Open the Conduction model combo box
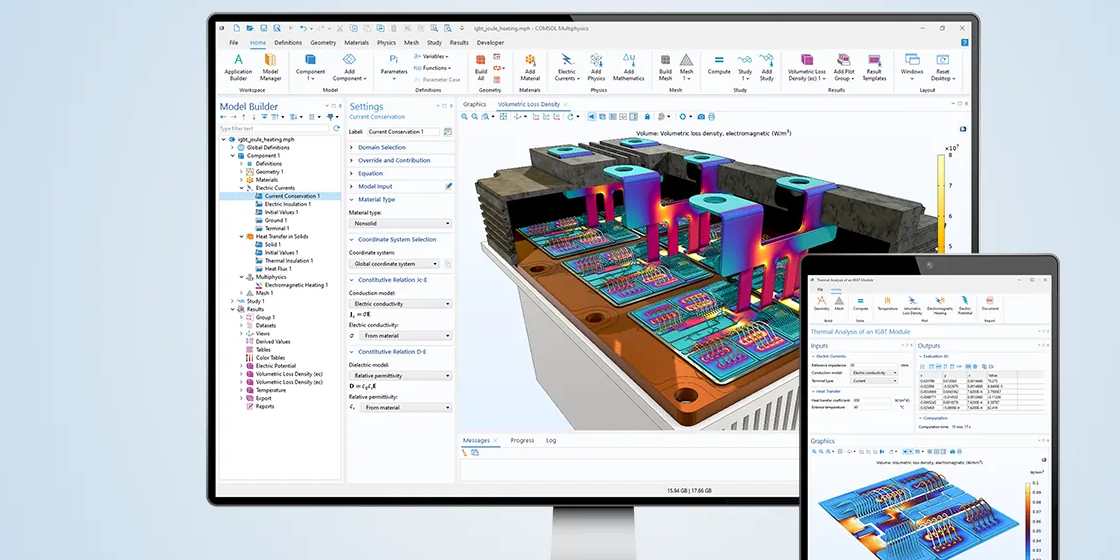The width and height of the screenshot is (1120, 560). [x=400, y=304]
